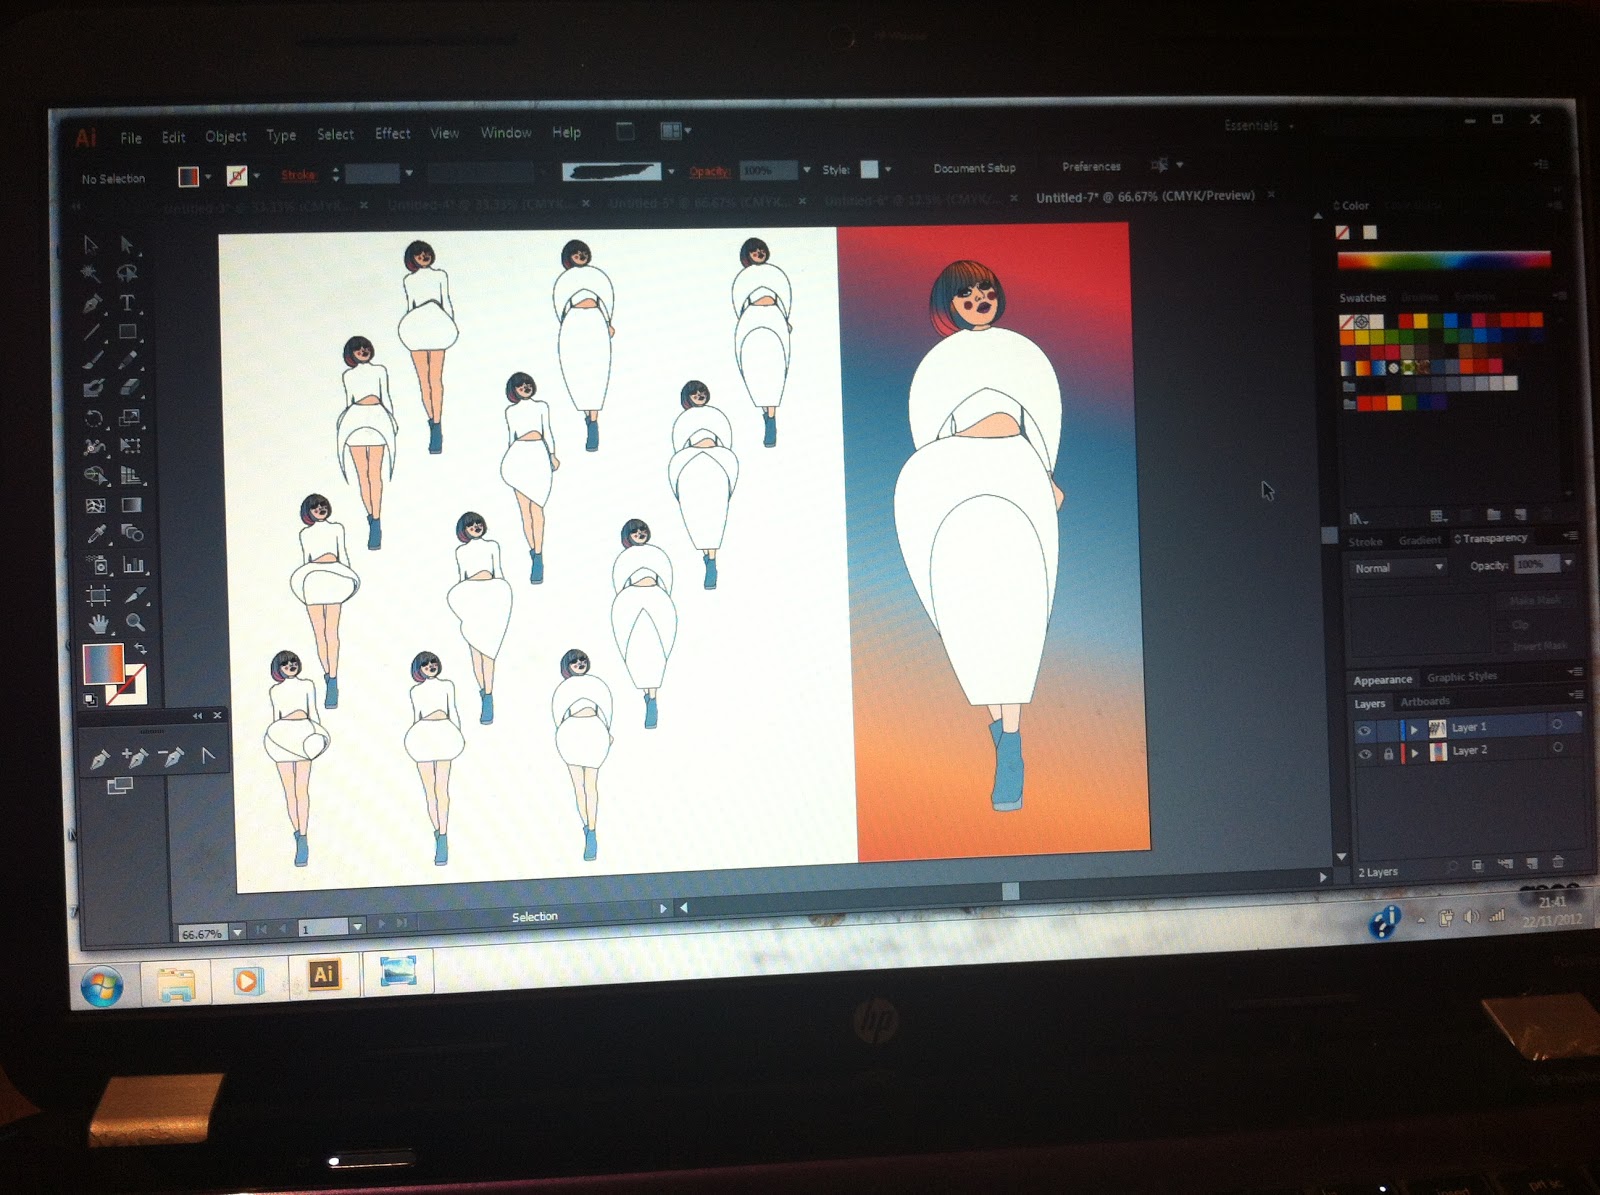Select the Perspective Grid tool

point(131,476)
